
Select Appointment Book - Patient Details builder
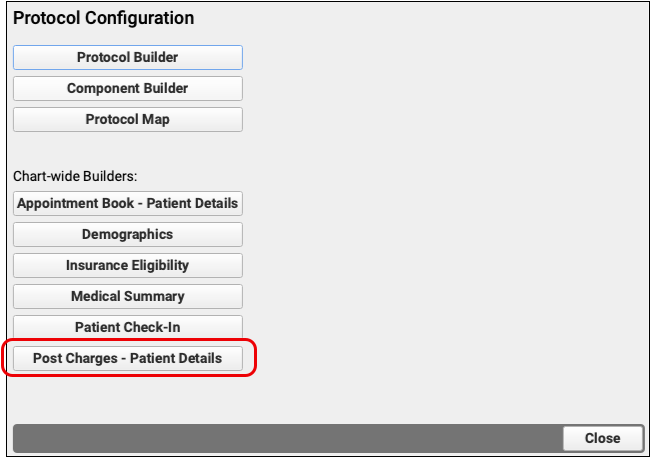pyautogui.click(x=127, y=203)
